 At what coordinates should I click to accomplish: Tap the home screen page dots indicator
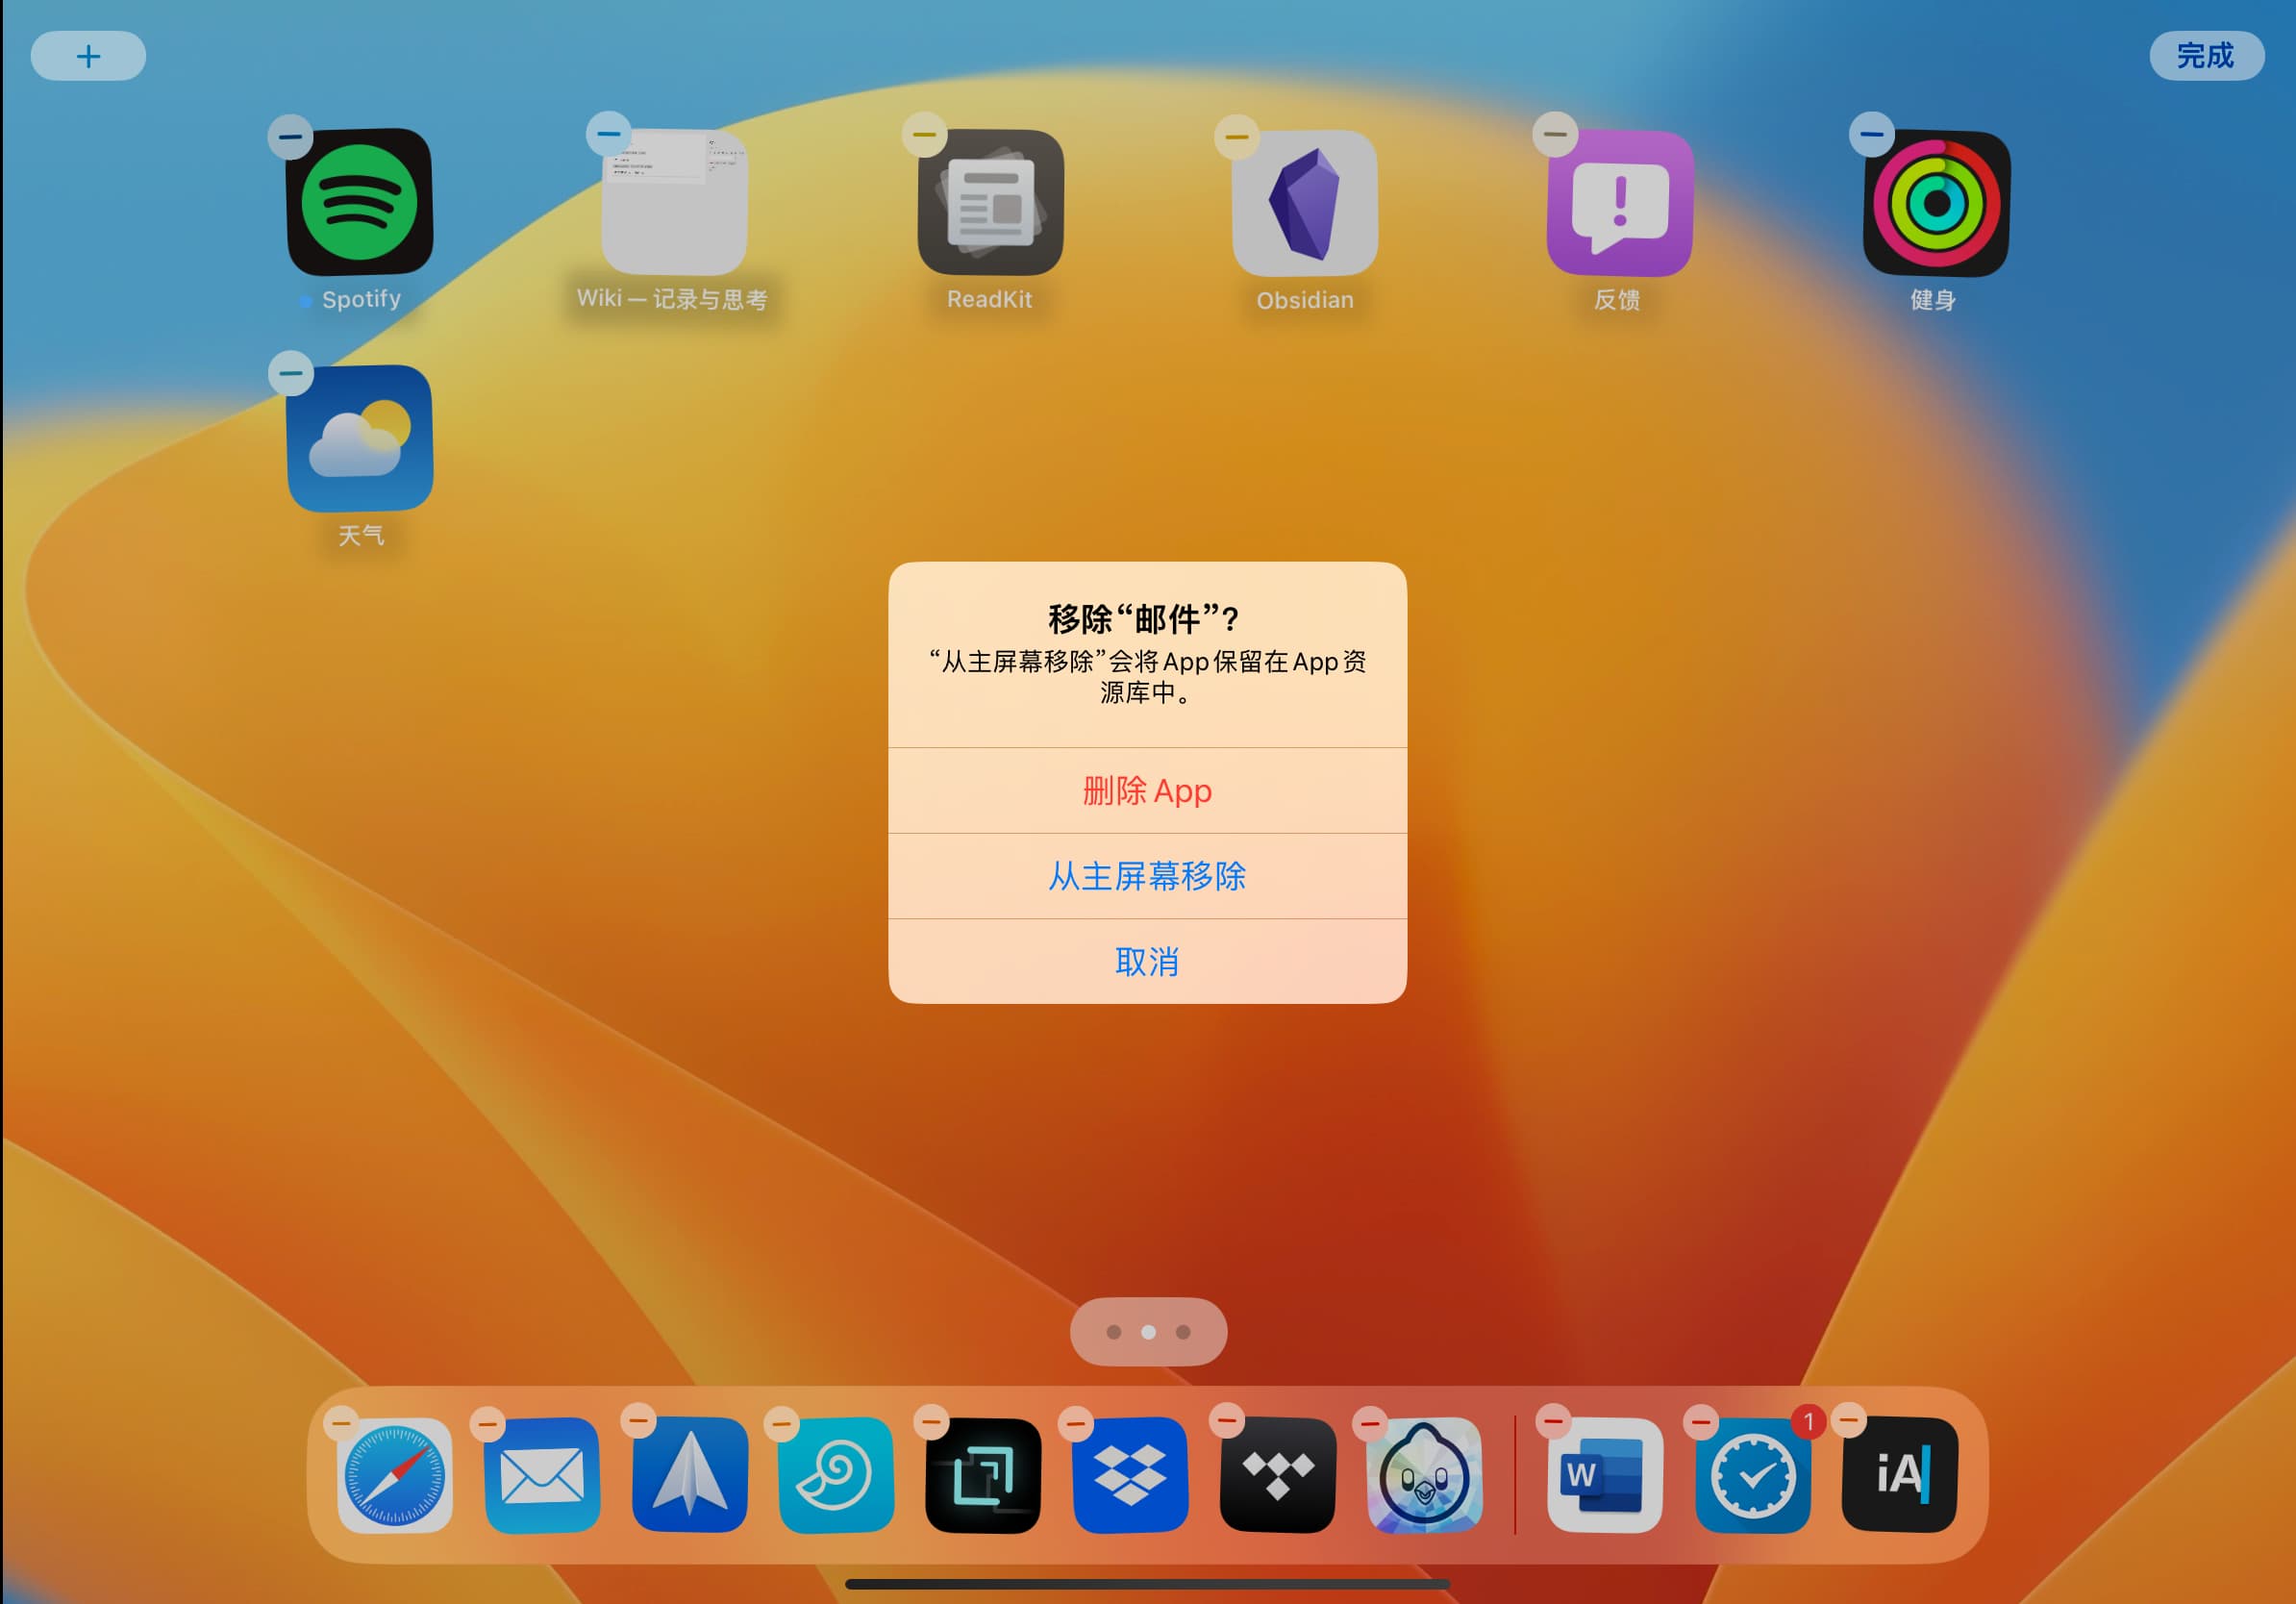[1148, 1331]
